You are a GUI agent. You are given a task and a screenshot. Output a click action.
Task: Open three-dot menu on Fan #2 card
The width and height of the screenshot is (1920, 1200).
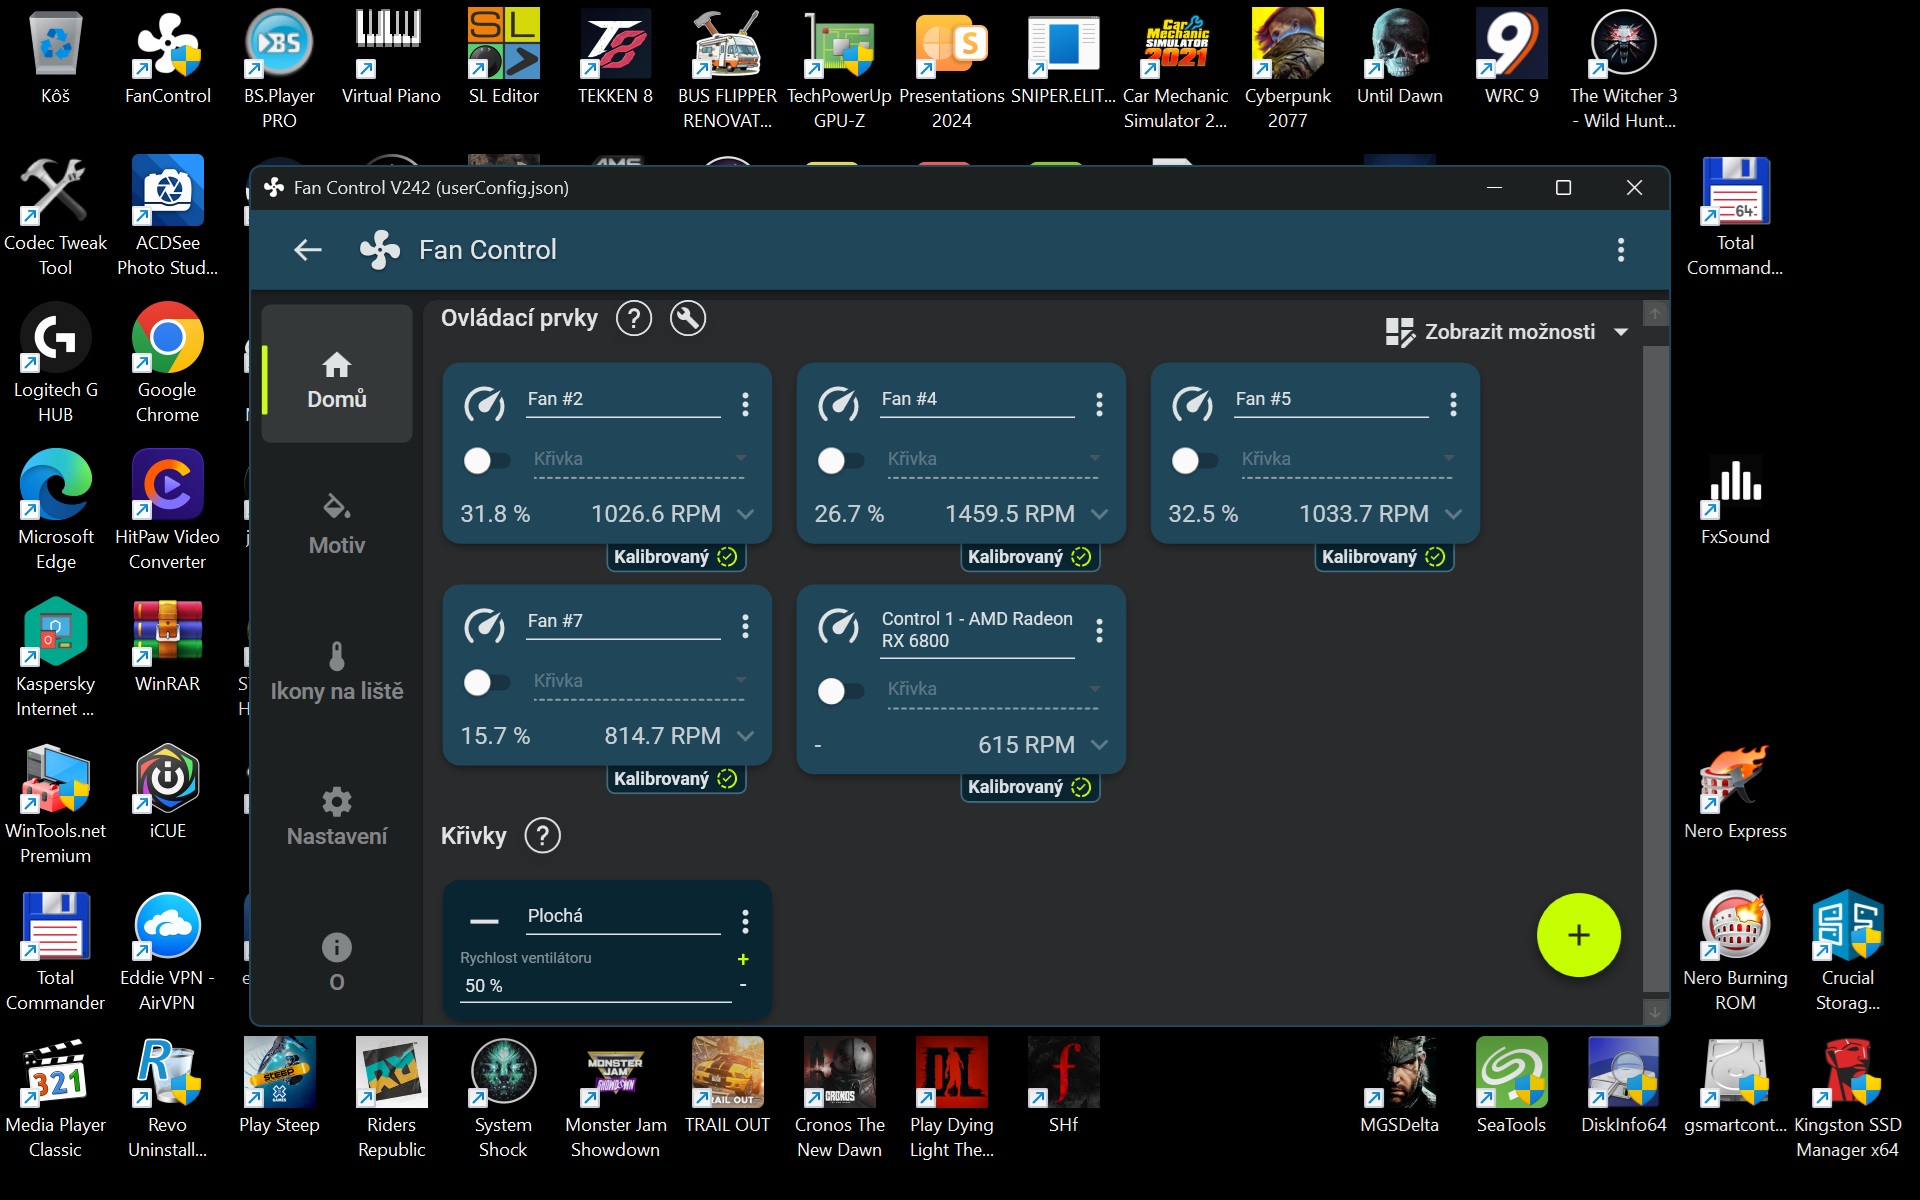[745, 404]
